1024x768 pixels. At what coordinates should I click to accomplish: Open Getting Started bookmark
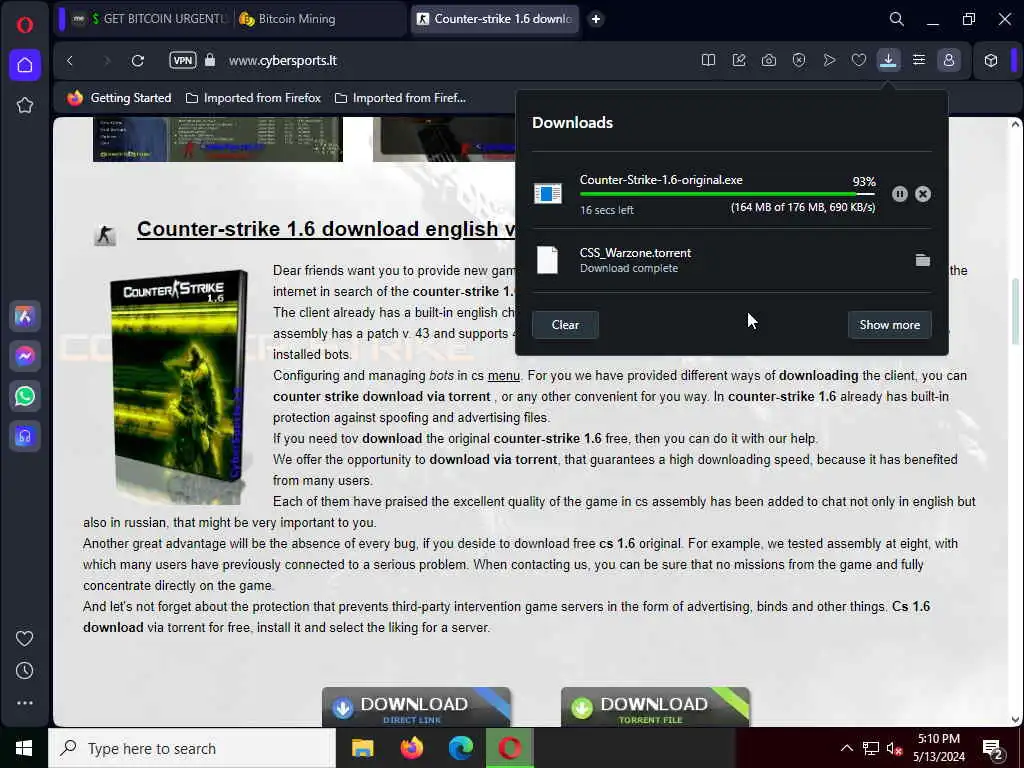pos(120,98)
